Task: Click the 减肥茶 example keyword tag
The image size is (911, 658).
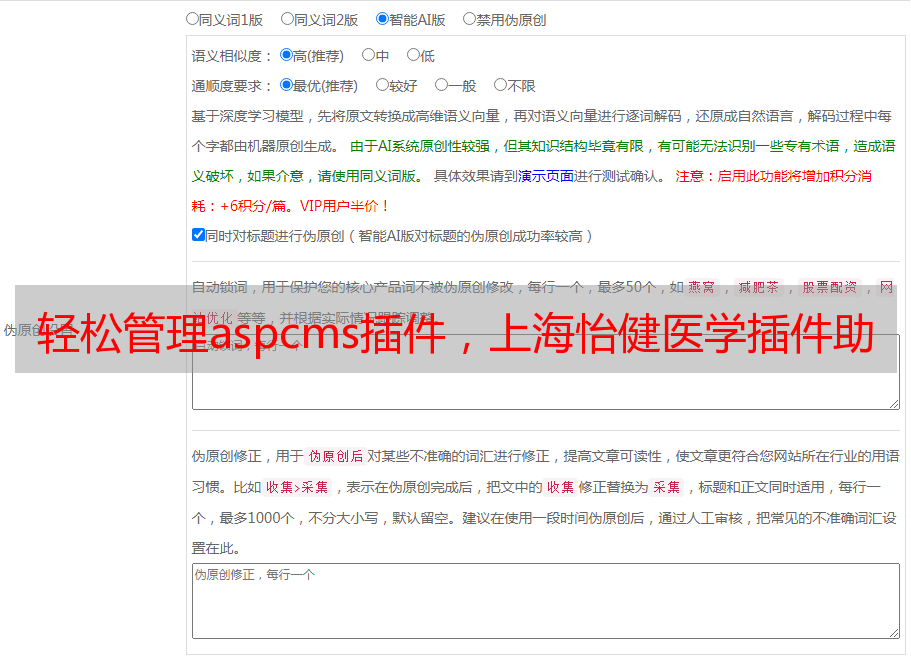Action: point(758,287)
